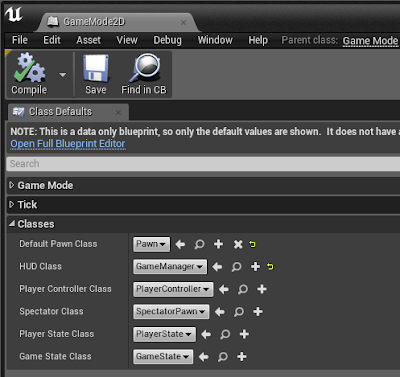This screenshot has width=400, height=377.
Task: Click the Unreal Engine logo
Action: [x=14, y=15]
